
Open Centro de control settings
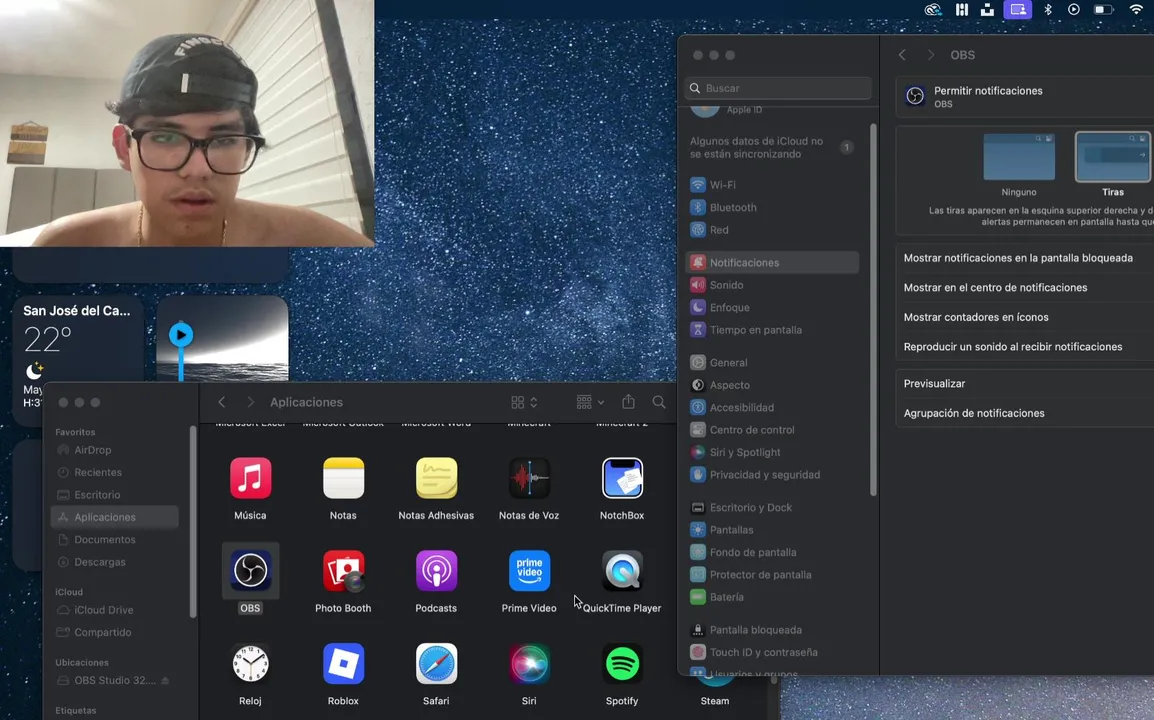click(772, 430)
